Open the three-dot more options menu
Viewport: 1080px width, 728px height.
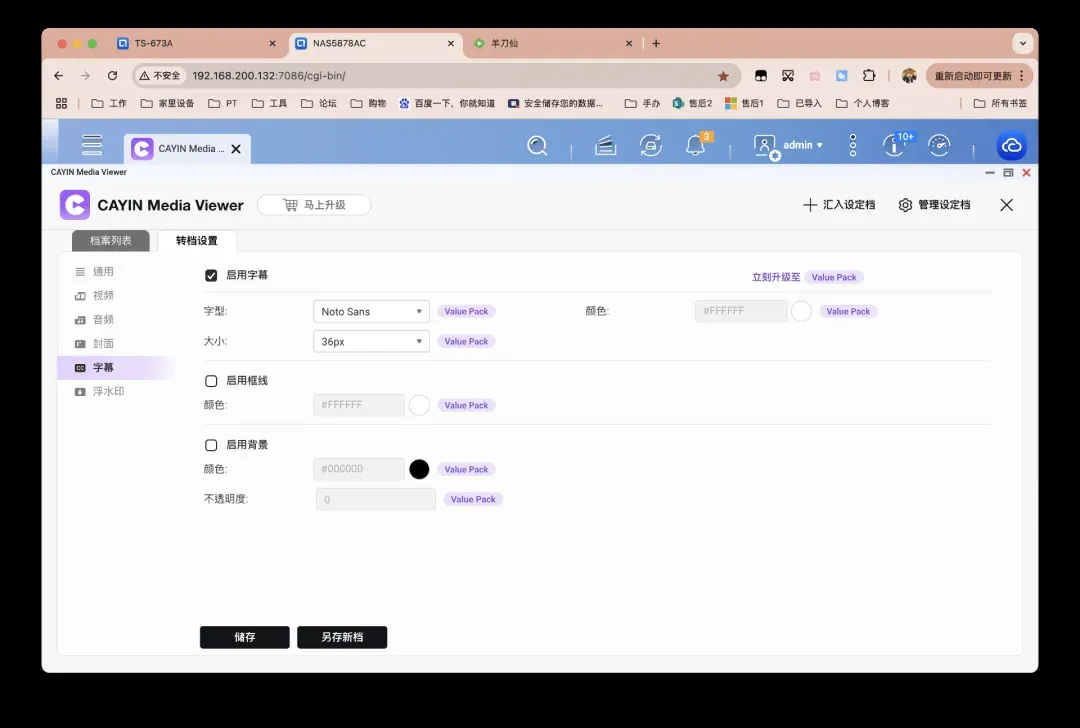(x=853, y=146)
